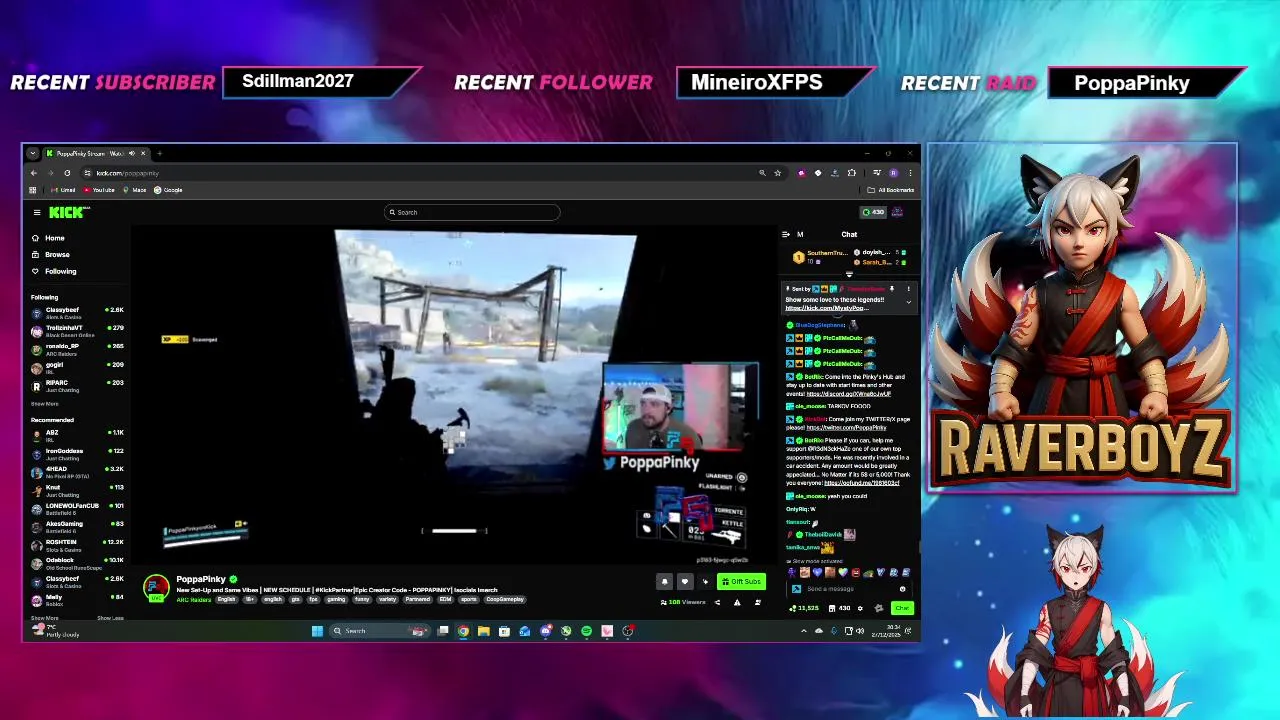Image resolution: width=1280 pixels, height=720 pixels.
Task: Open the PoppaPinky channel avatar
Action: (x=157, y=587)
